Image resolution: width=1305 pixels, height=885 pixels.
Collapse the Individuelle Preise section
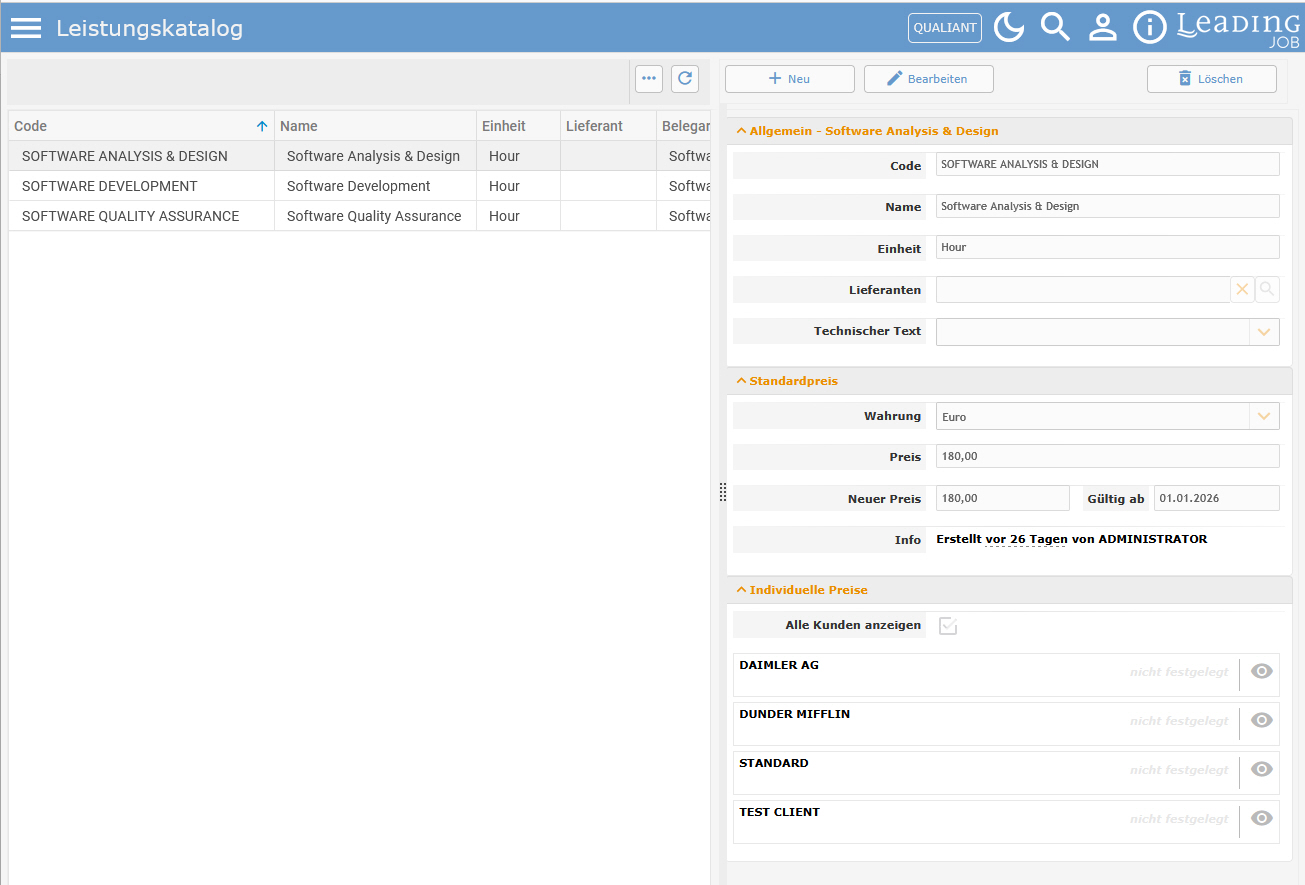click(x=741, y=590)
